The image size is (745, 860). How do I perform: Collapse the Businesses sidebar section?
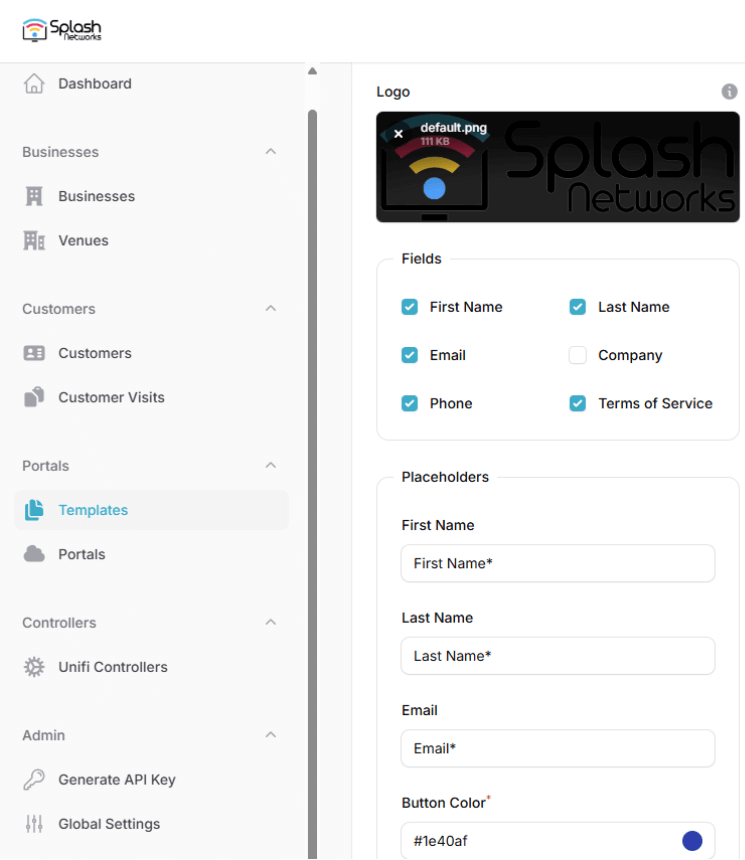pos(270,152)
